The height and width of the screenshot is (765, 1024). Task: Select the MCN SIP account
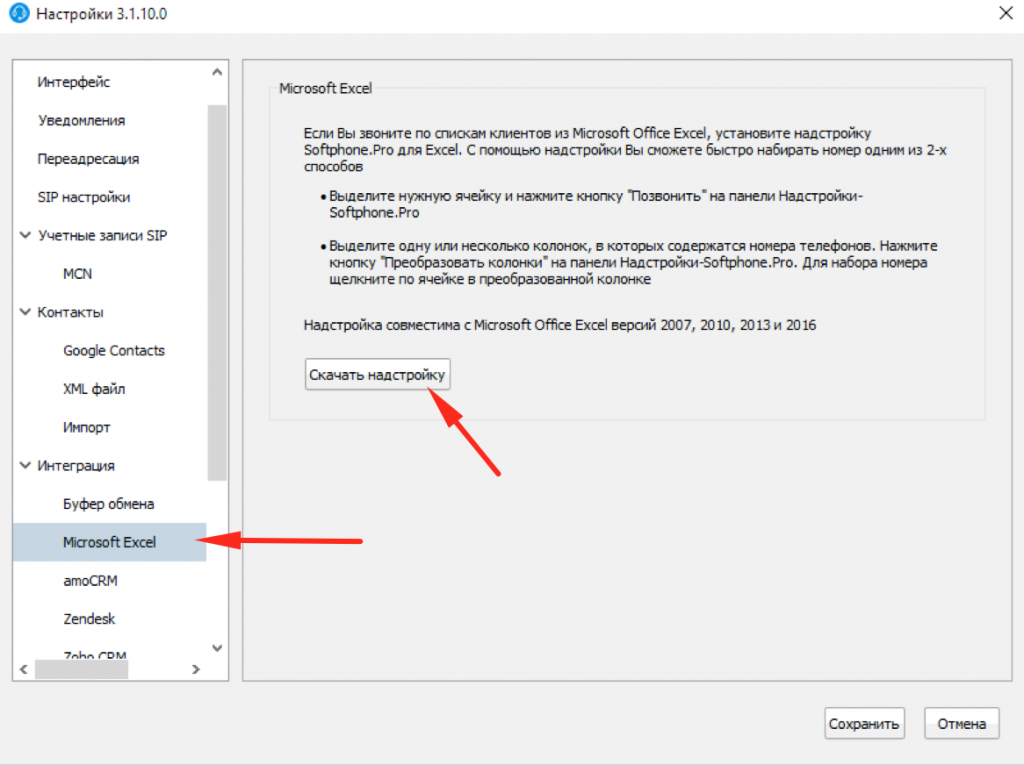(78, 274)
